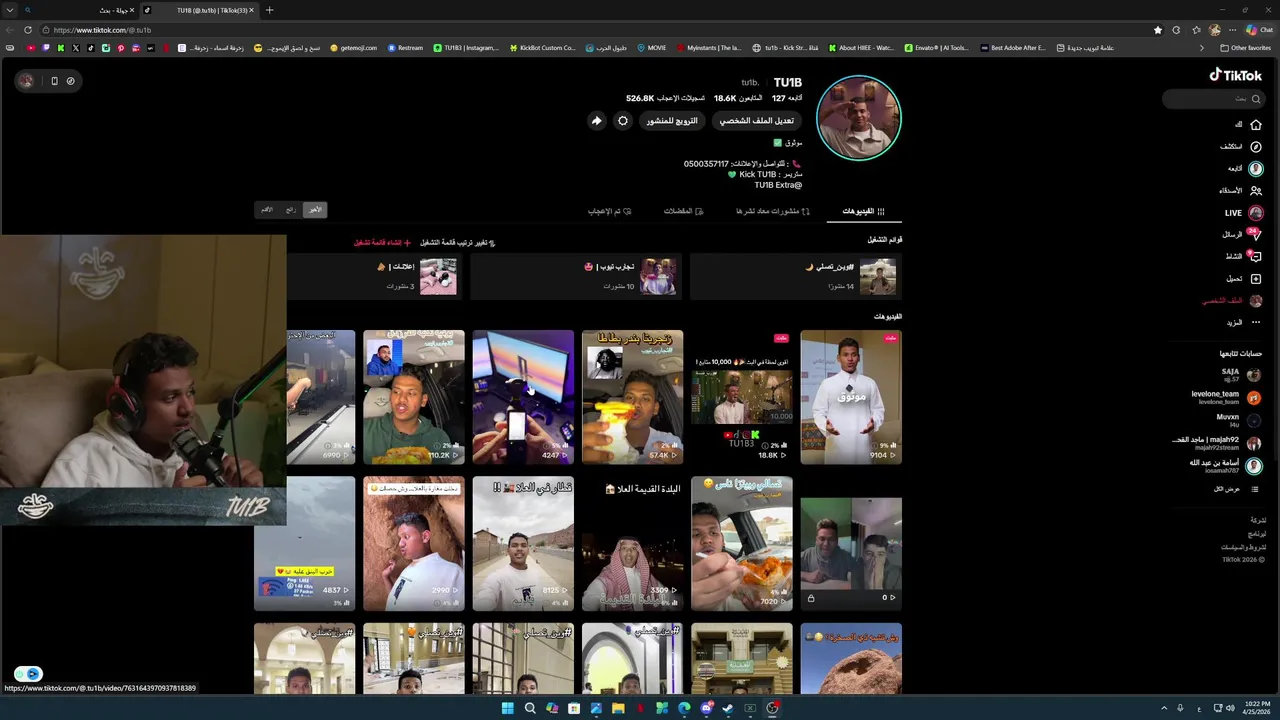1280x720 pixels.
Task: Click Create playlist link (إنشاء قائمة تشغيل)
Action: [382, 242]
